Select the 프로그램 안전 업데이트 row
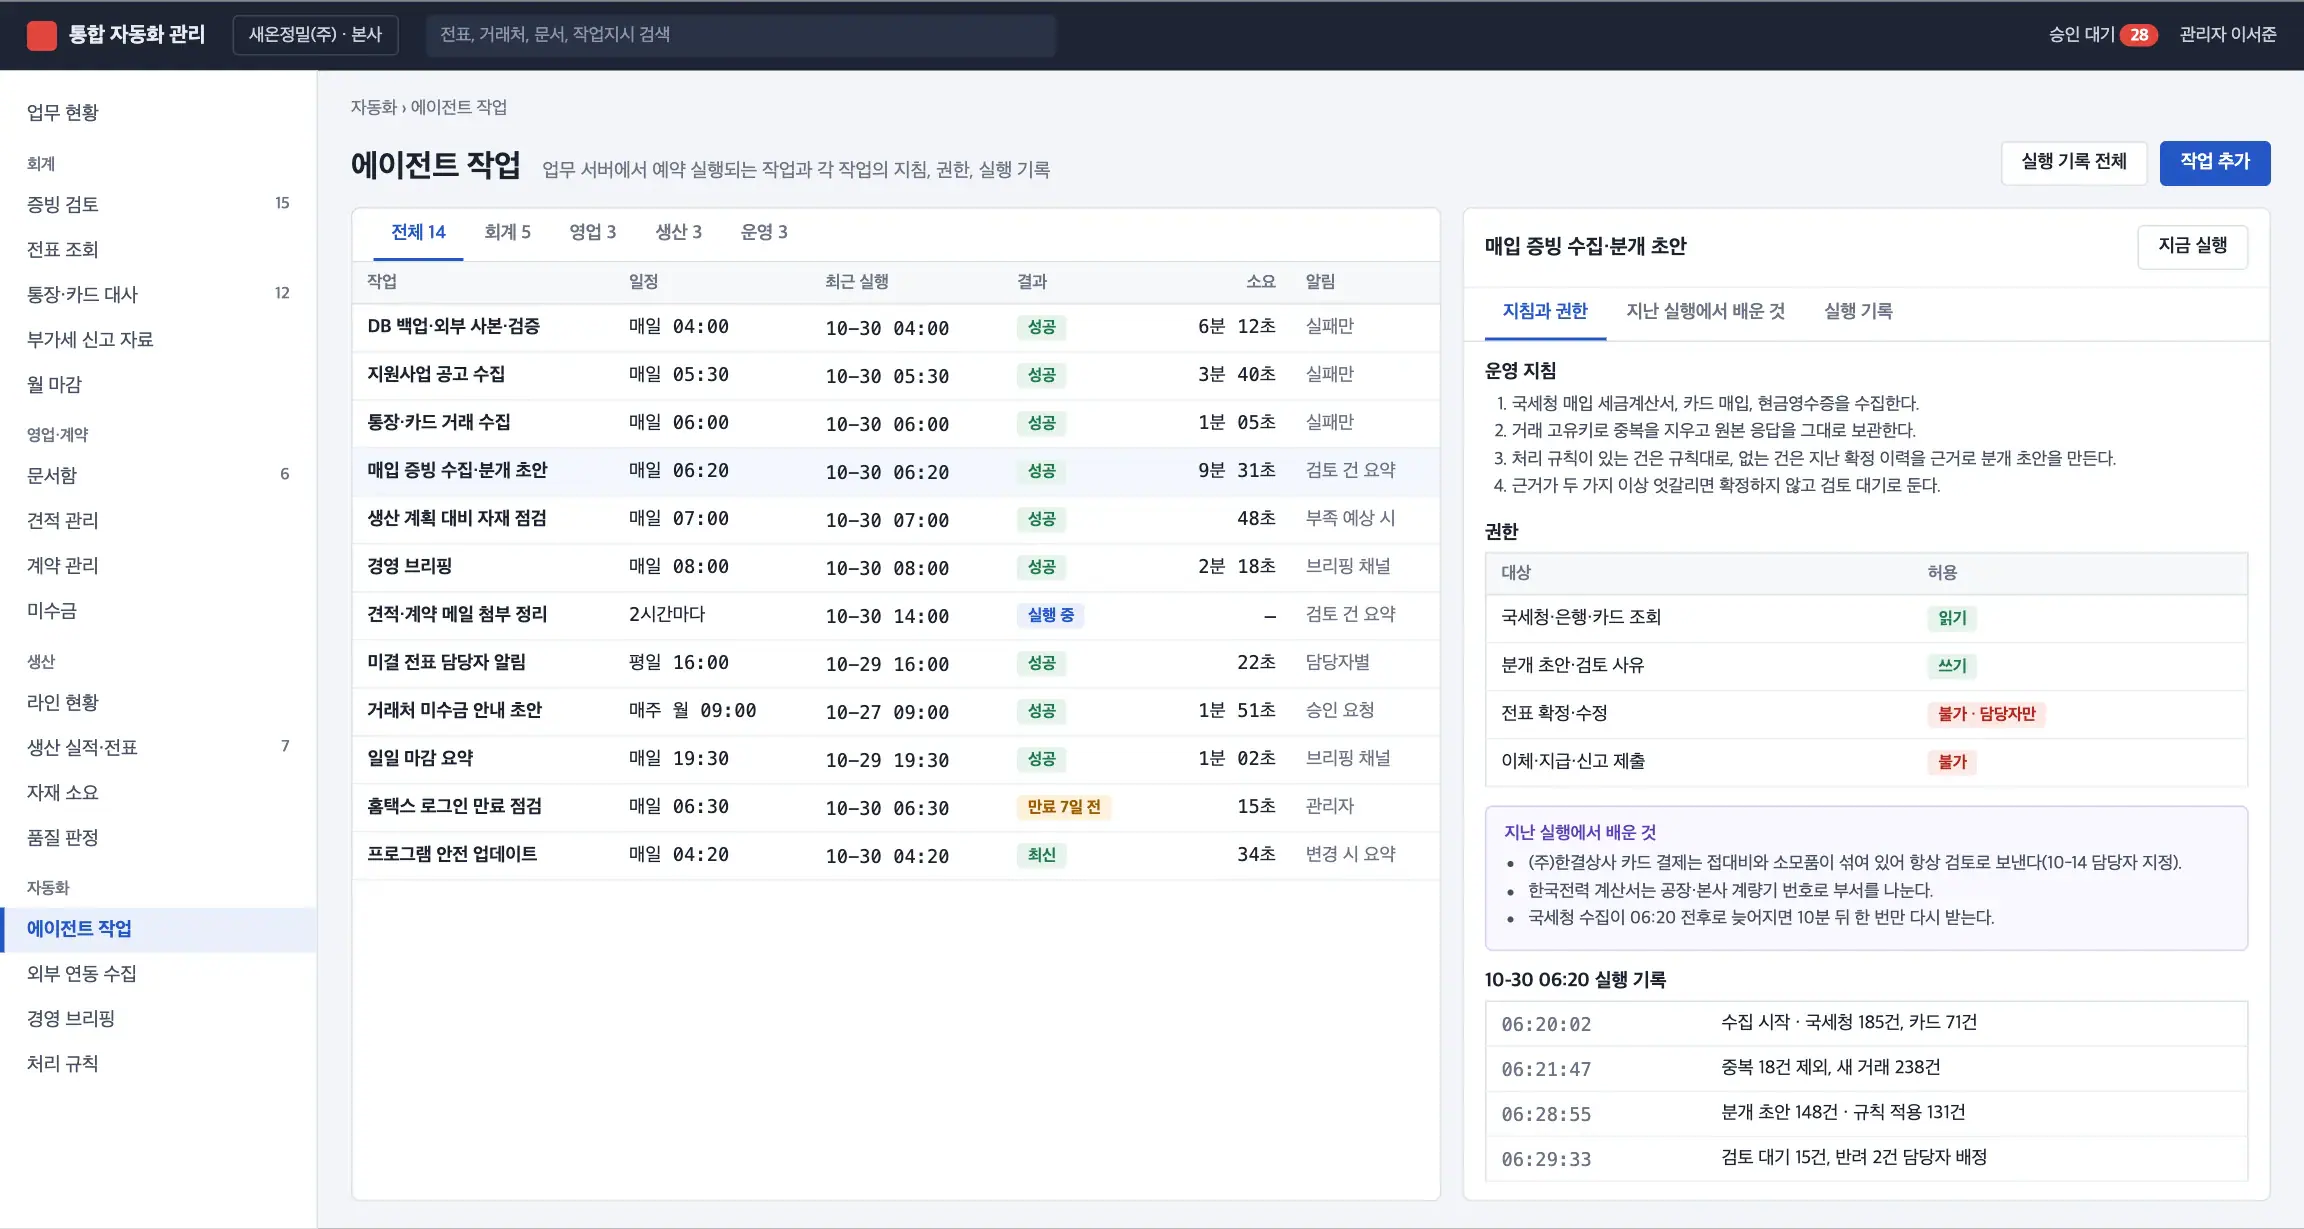The image size is (2304, 1229). (895, 855)
